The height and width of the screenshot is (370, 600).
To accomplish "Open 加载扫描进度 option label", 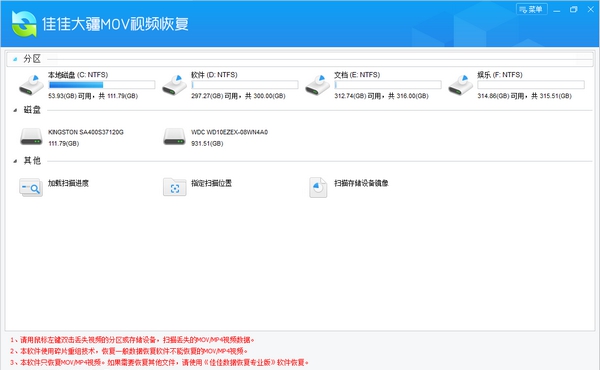I will (x=68, y=183).
